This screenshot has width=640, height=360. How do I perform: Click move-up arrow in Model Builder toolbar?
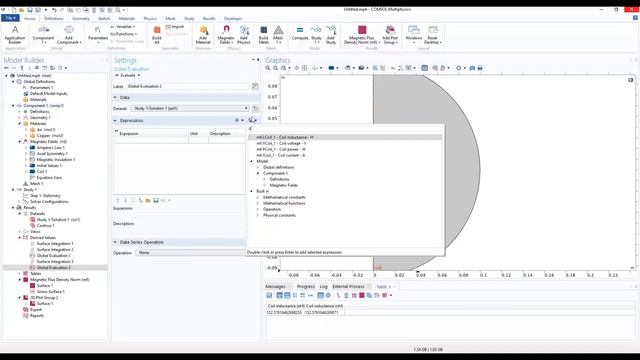click(22, 68)
